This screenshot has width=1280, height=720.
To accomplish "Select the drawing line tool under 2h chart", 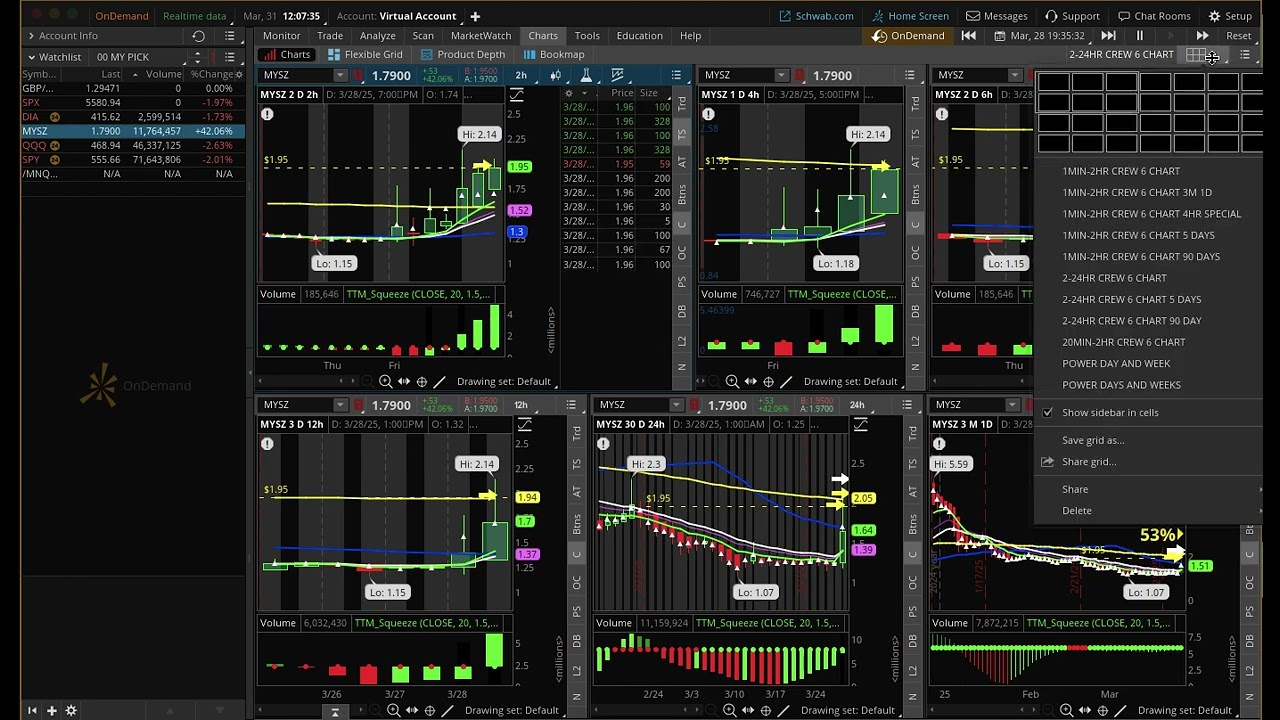I will click(439, 381).
